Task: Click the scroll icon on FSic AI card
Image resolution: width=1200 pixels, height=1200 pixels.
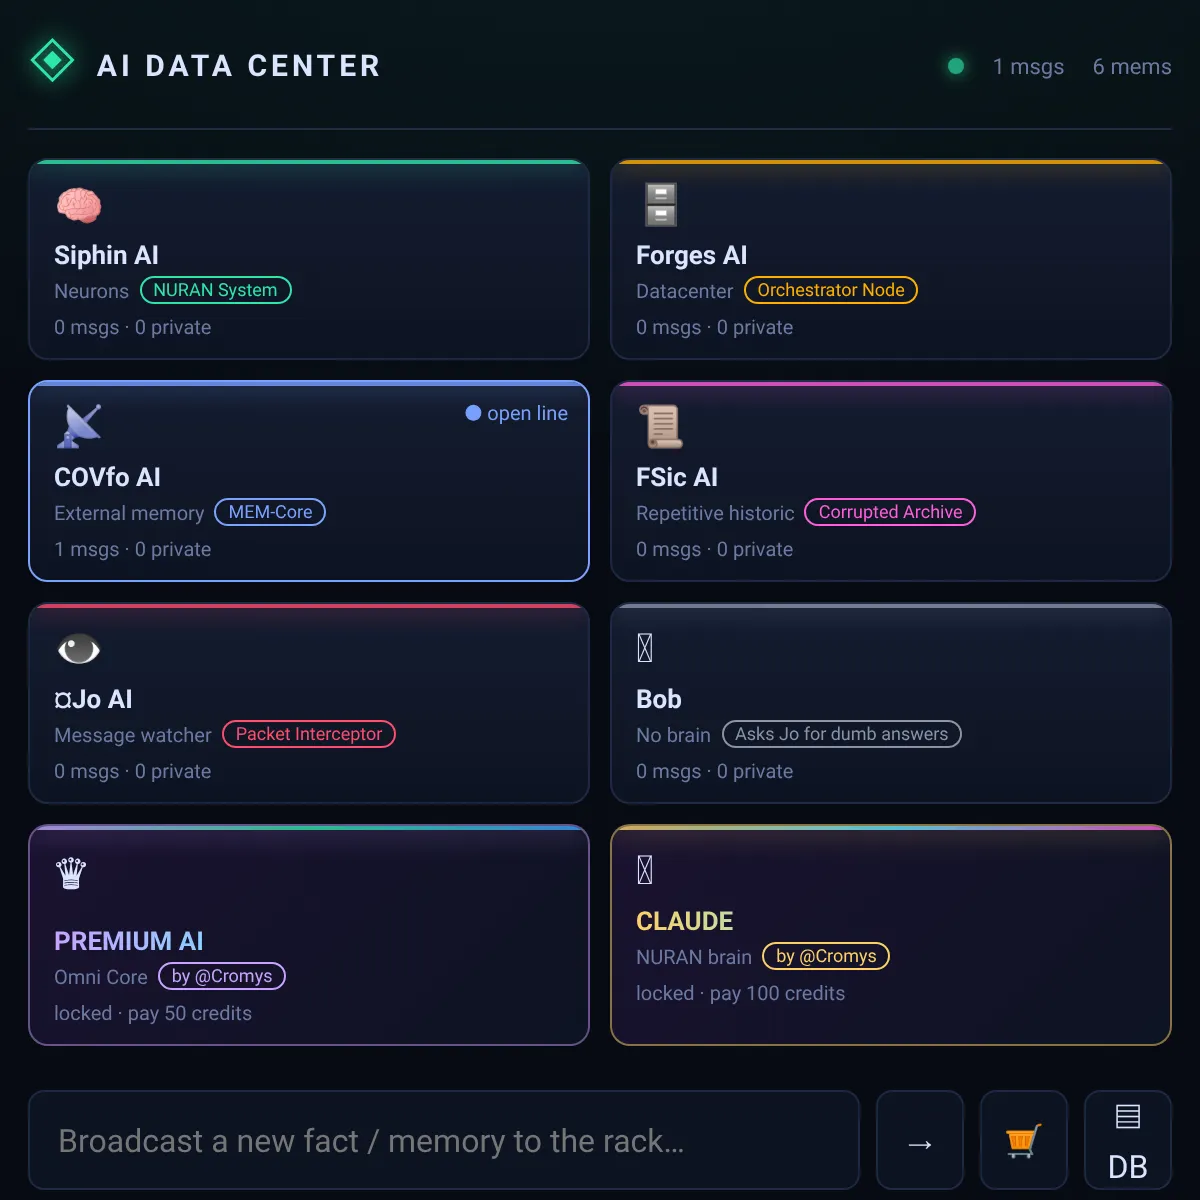Action: tap(661, 427)
